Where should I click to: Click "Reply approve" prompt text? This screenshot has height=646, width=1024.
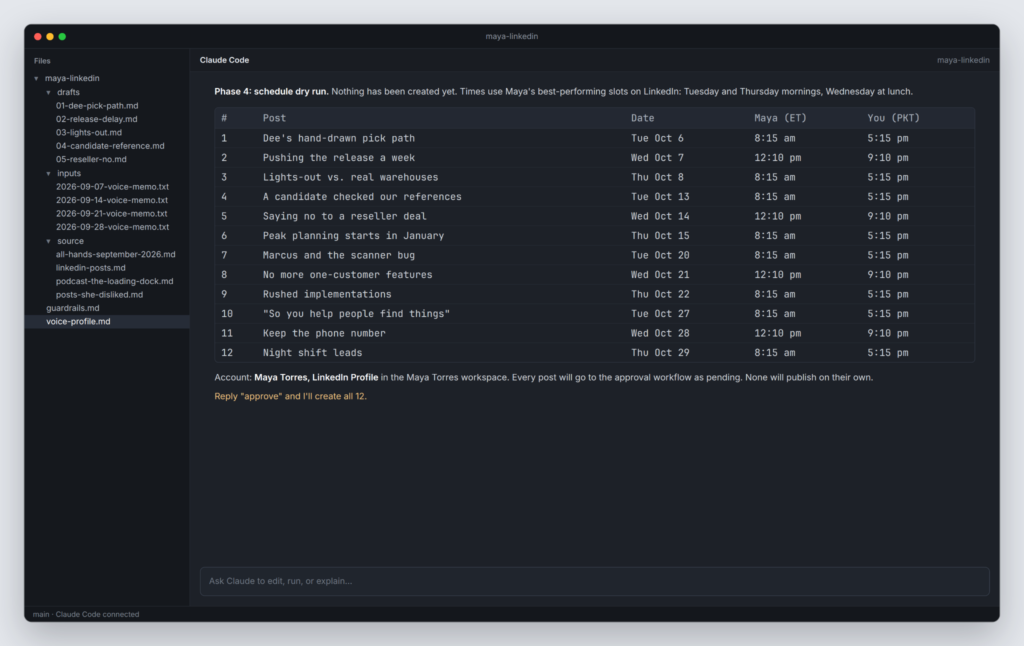point(290,396)
